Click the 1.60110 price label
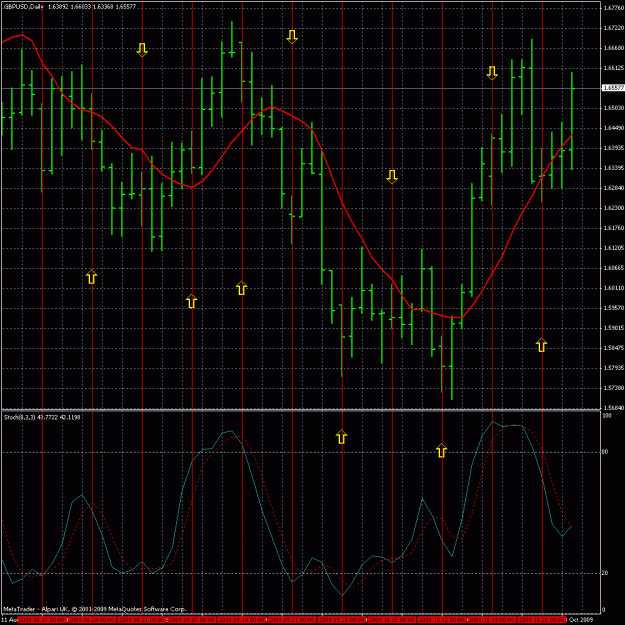The height and width of the screenshot is (625, 625). pos(613,288)
